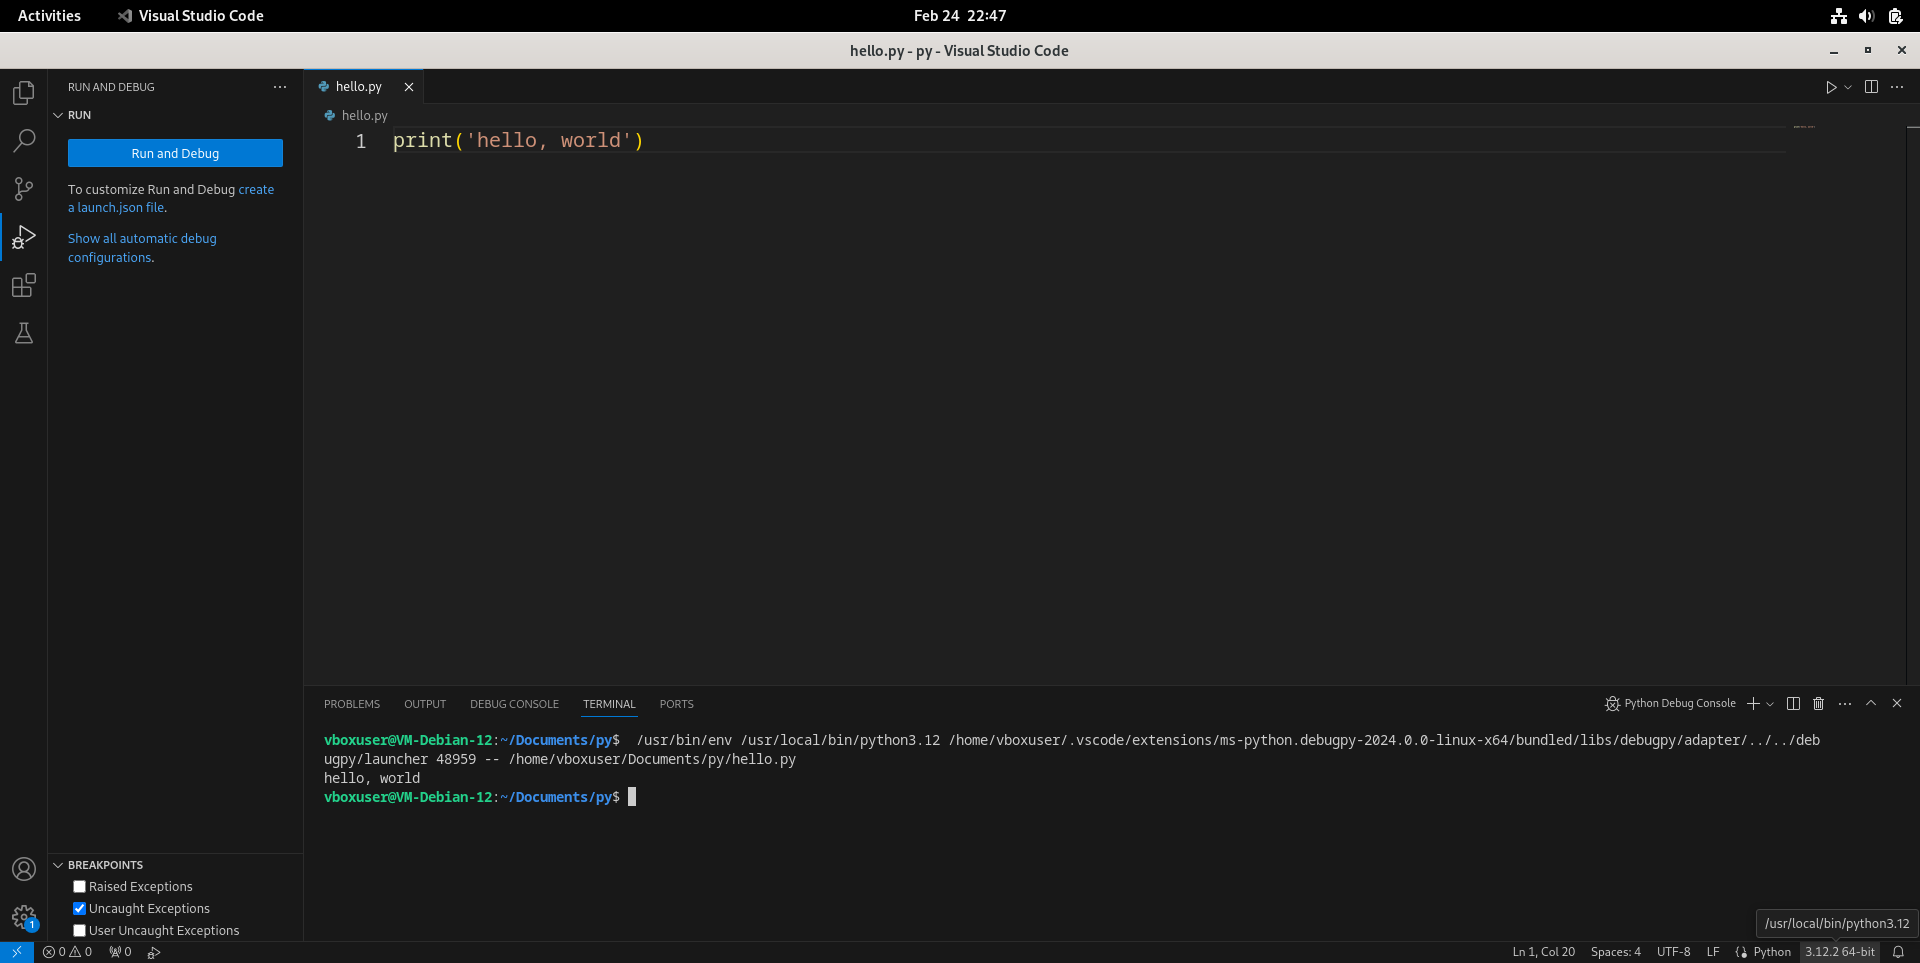Create a new terminal with plus icon
Image resolution: width=1920 pixels, height=963 pixels.
click(x=1753, y=704)
